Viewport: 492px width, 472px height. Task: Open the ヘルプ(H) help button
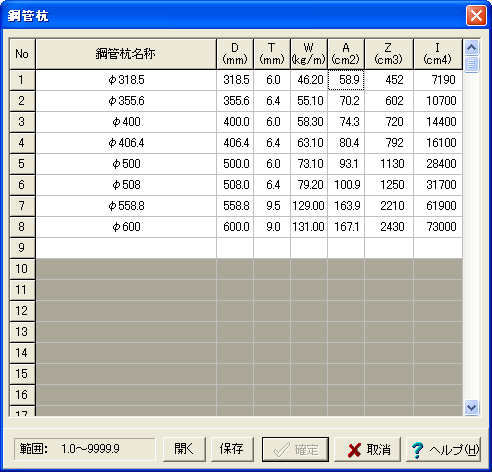(x=444, y=450)
